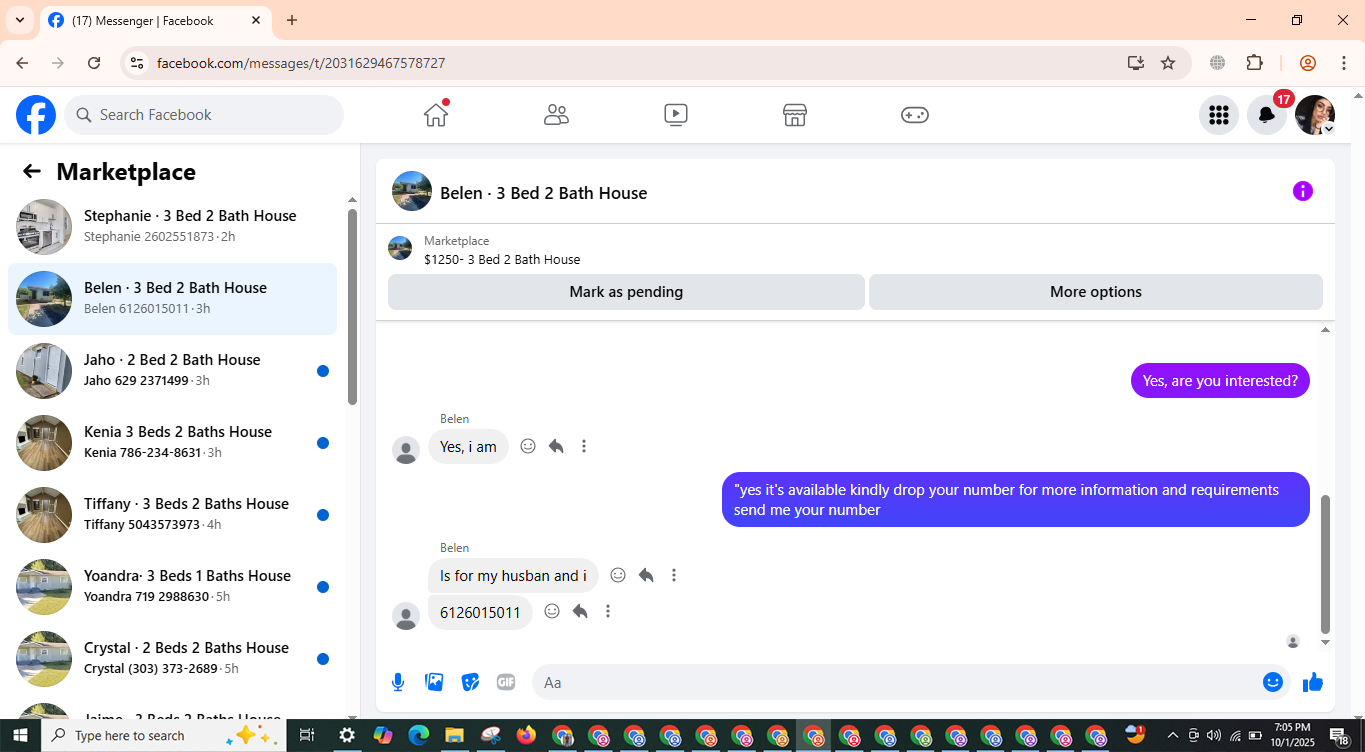The width and height of the screenshot is (1365, 752).
Task: Click the Search Facebook field
Action: point(204,115)
